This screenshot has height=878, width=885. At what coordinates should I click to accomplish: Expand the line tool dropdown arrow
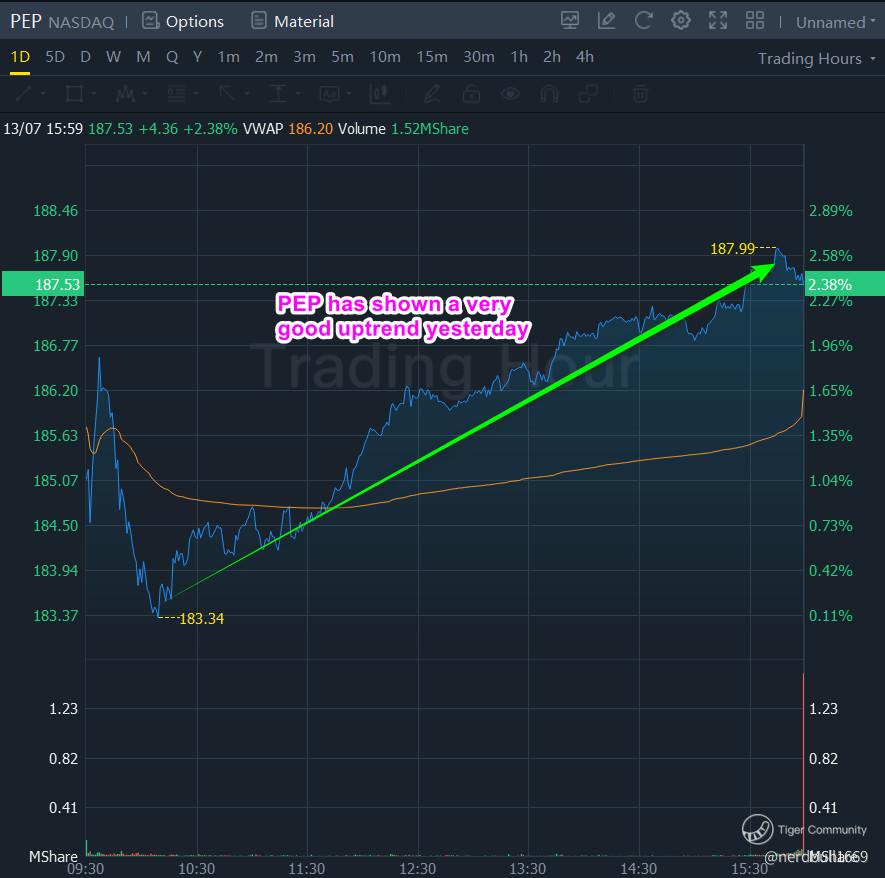[42, 93]
